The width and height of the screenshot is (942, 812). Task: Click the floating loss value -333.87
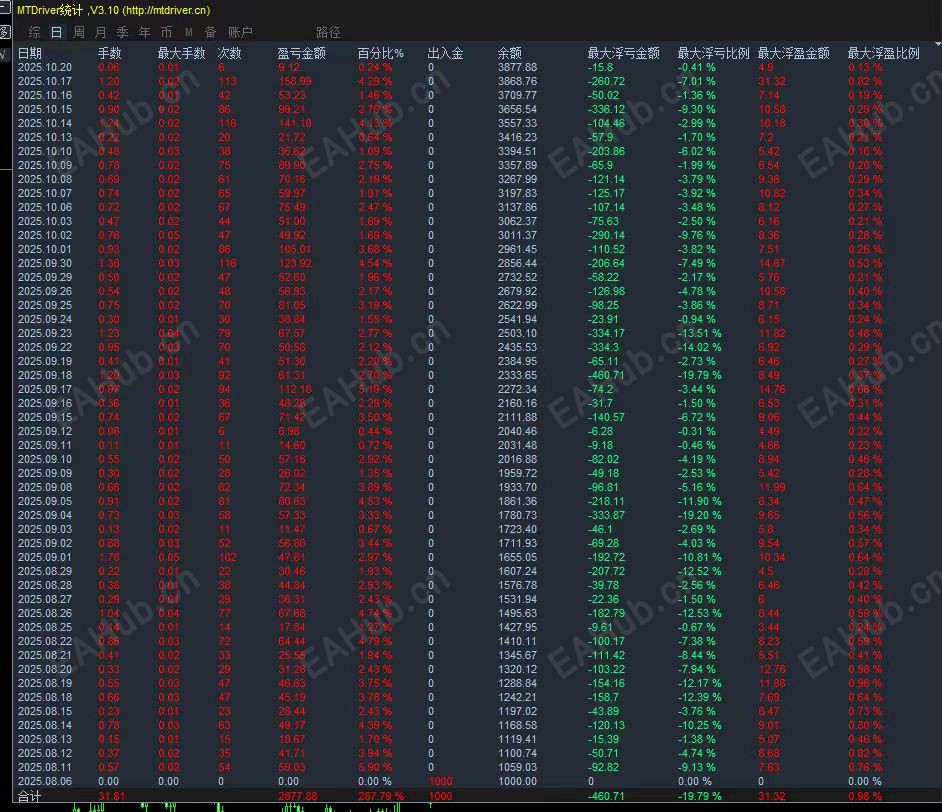pyautogui.click(x=606, y=515)
